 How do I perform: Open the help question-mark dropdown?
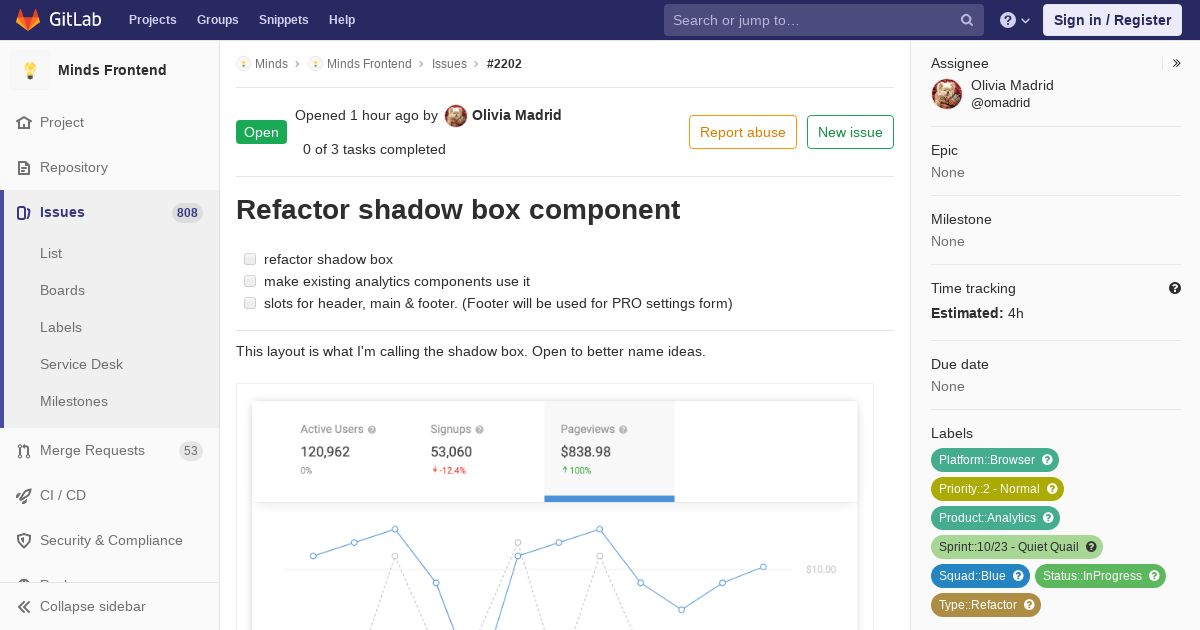1015,20
